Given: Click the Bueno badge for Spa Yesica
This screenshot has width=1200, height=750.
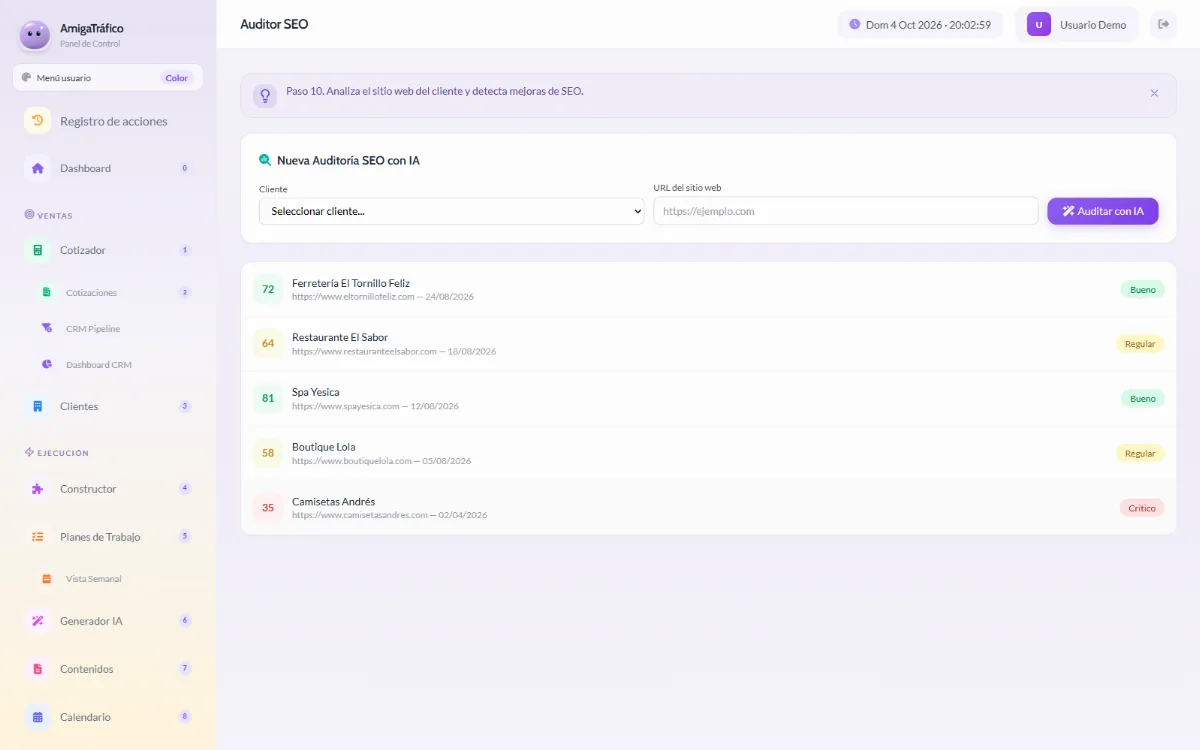Looking at the screenshot, I should [x=1142, y=399].
